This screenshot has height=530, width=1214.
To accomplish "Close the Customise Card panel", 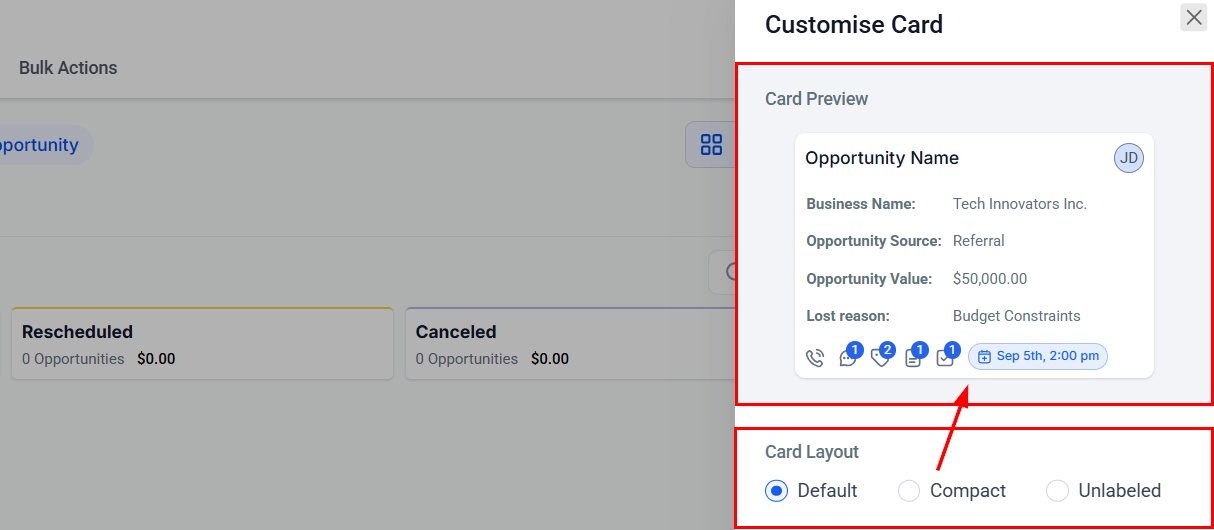I will 1193,17.
